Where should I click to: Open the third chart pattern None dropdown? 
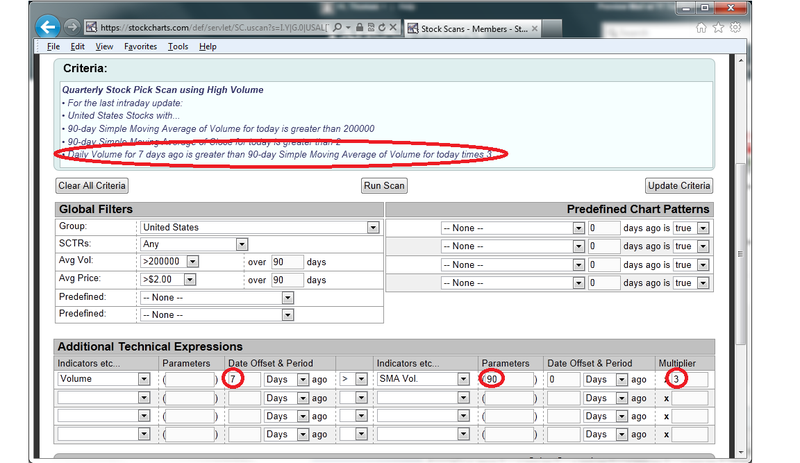point(512,265)
